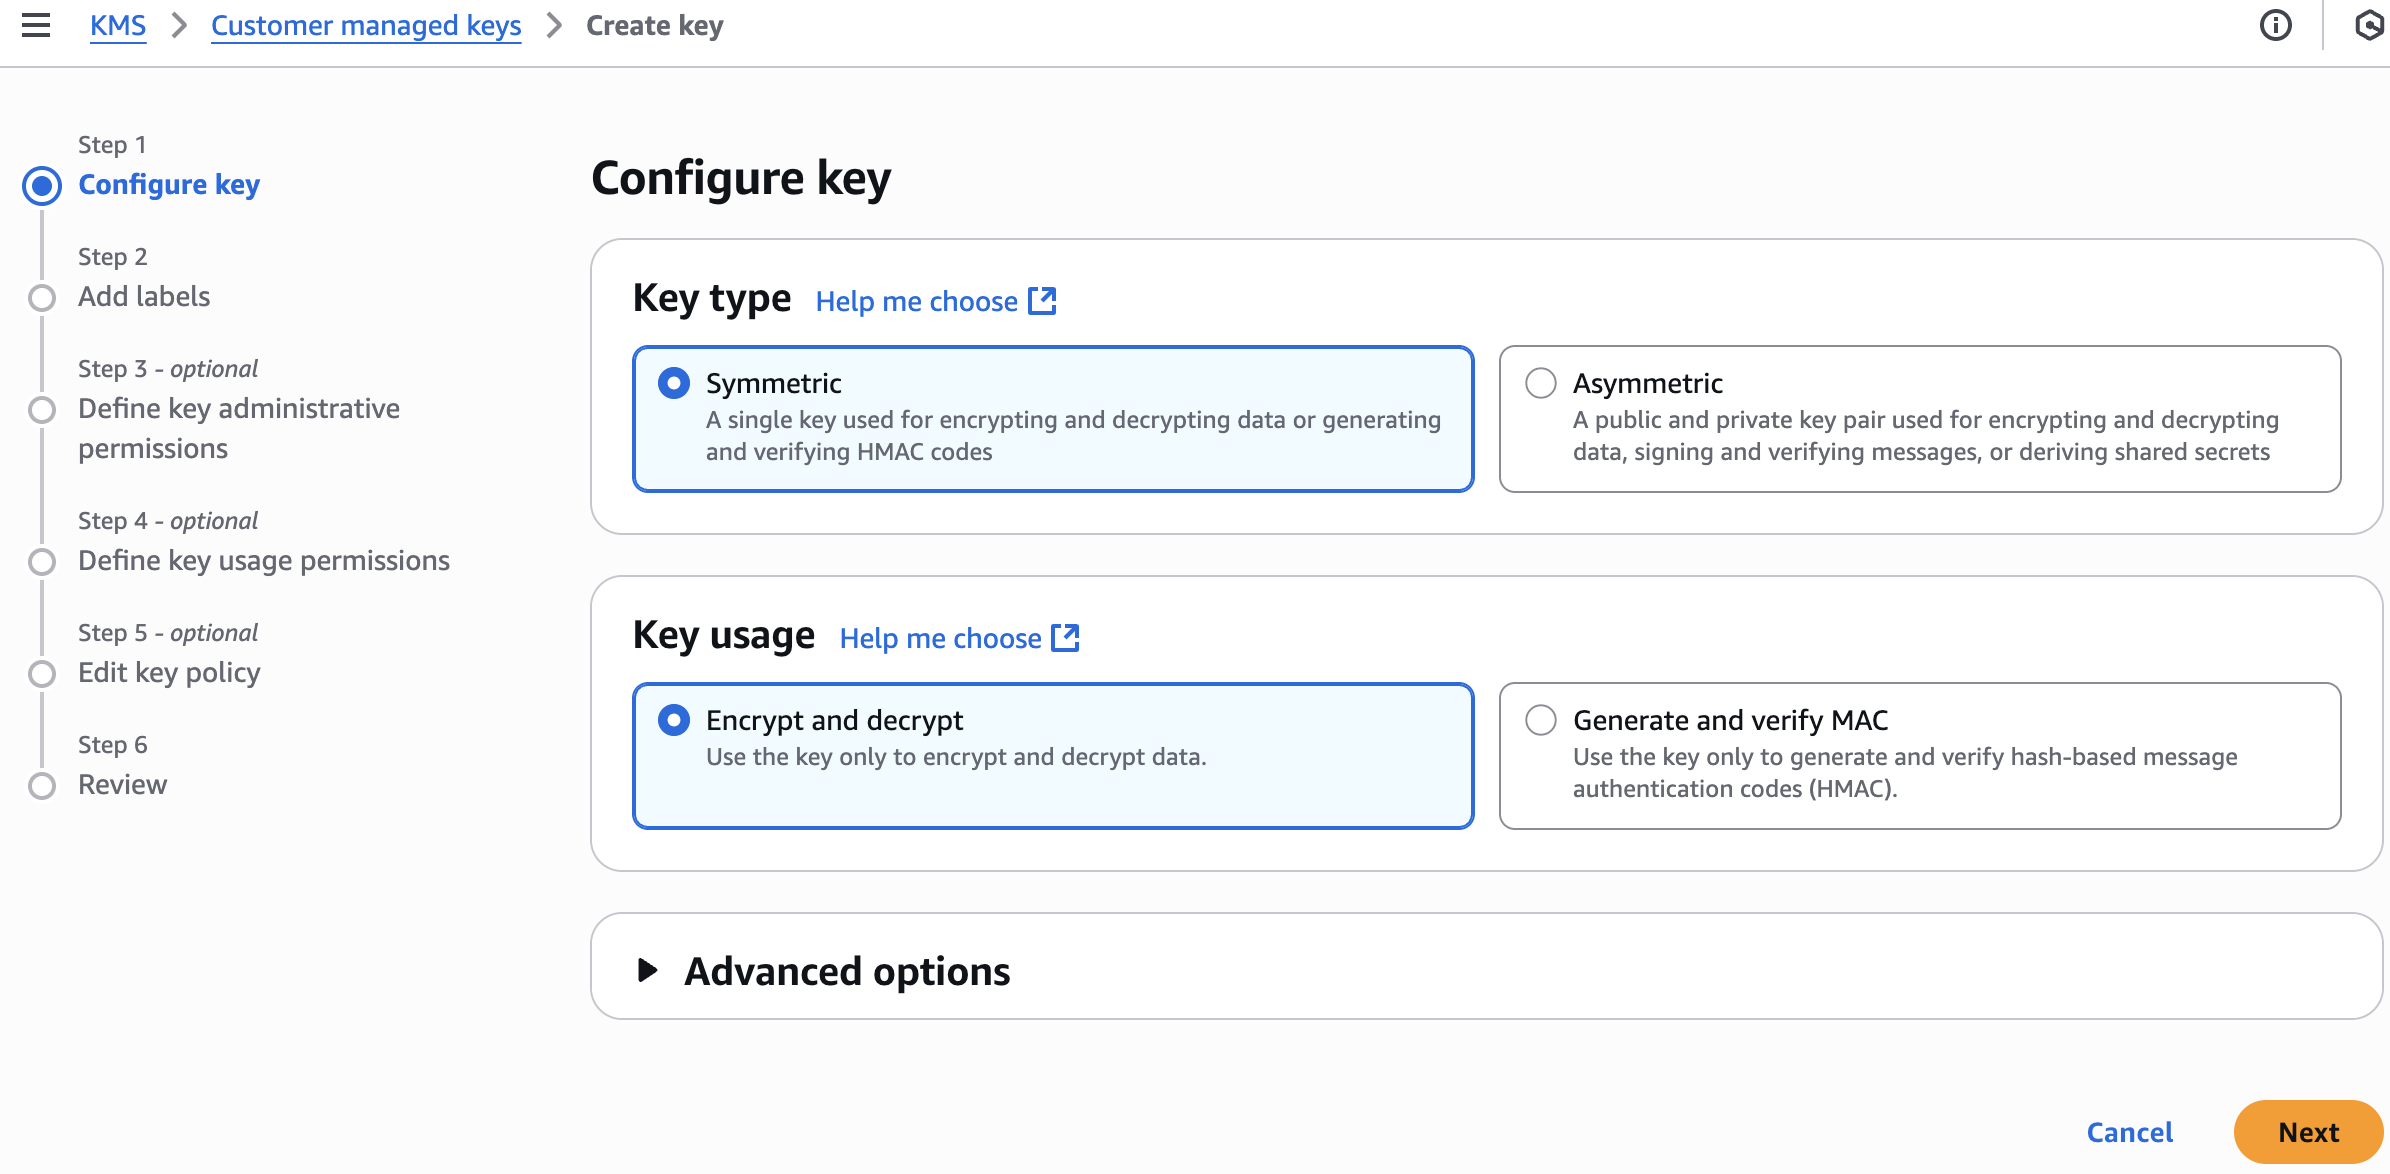Viewport: 2390px width, 1174px height.
Task: Select Encrypt and decrypt key usage
Action: coord(674,720)
